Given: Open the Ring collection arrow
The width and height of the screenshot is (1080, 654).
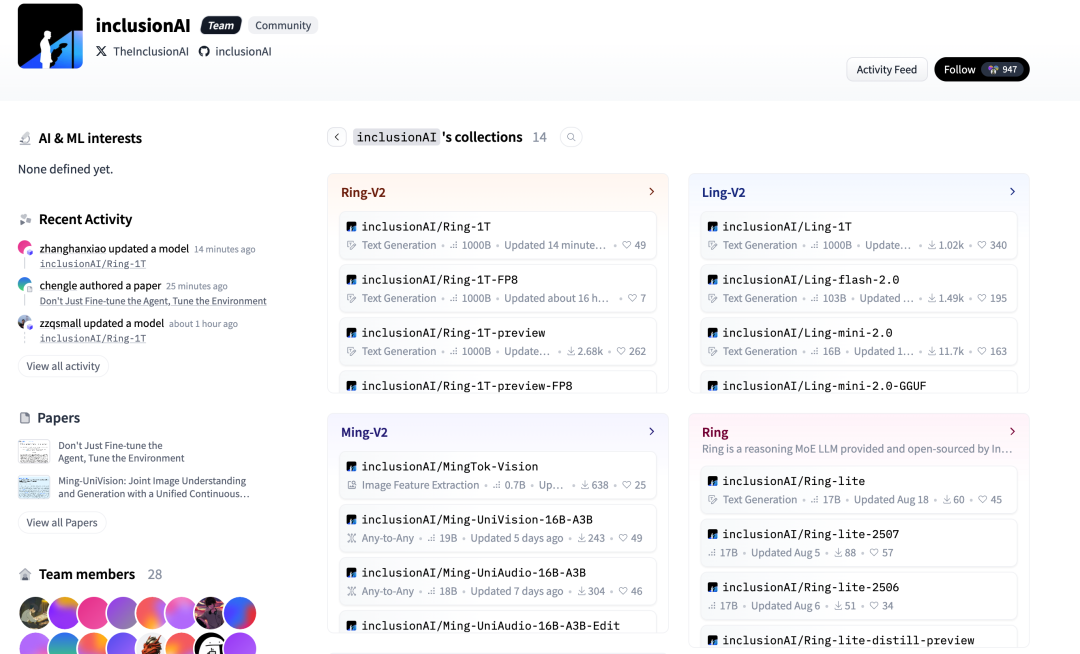Looking at the screenshot, I should [1012, 432].
